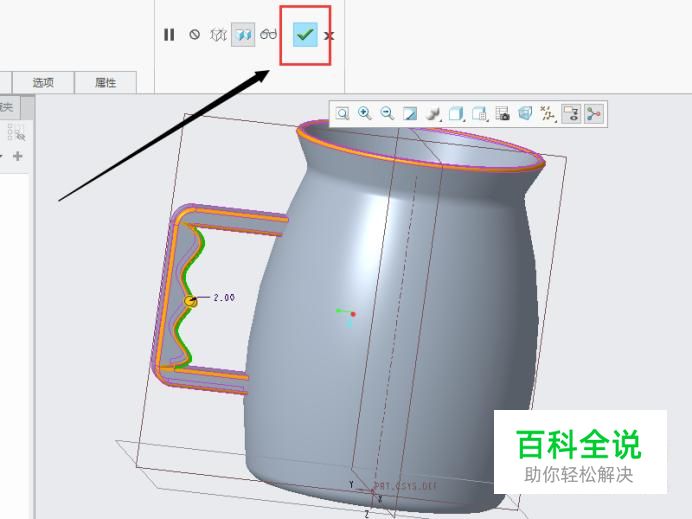Open the rendering options dropdown
This screenshot has width=692, height=519.
click(433, 114)
